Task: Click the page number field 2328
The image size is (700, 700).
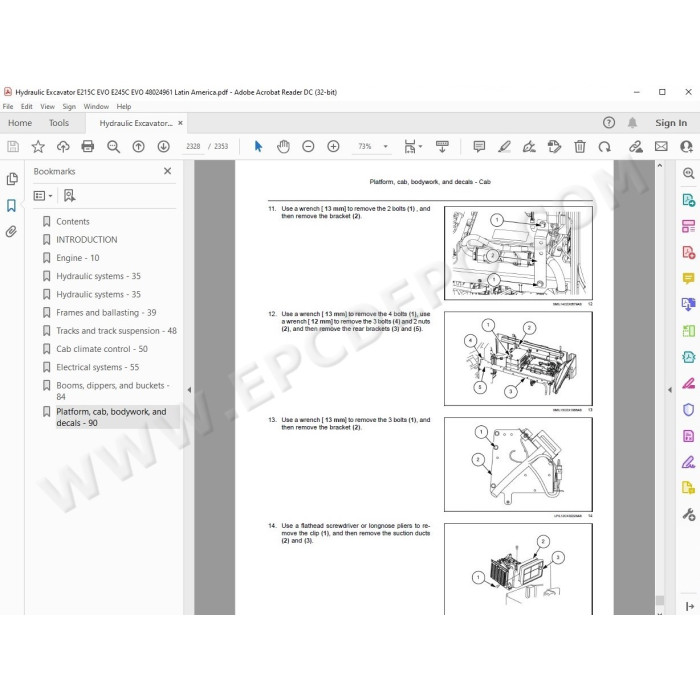Action: [193, 146]
